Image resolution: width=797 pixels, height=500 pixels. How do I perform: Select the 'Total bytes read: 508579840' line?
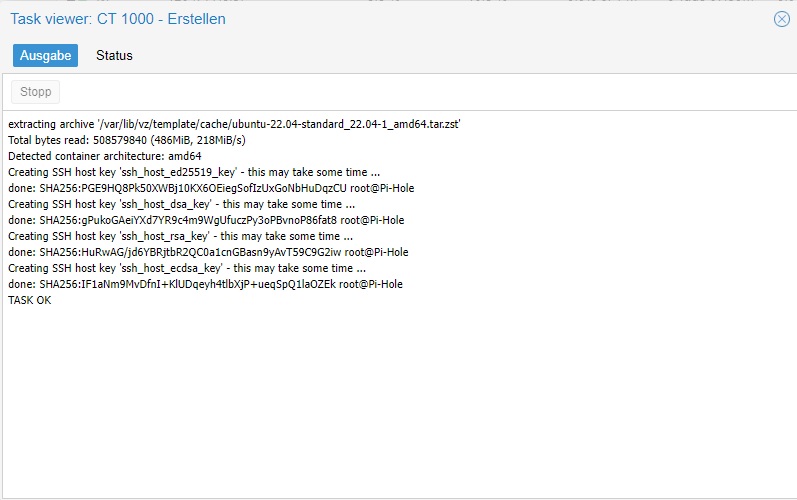(x=127, y=140)
